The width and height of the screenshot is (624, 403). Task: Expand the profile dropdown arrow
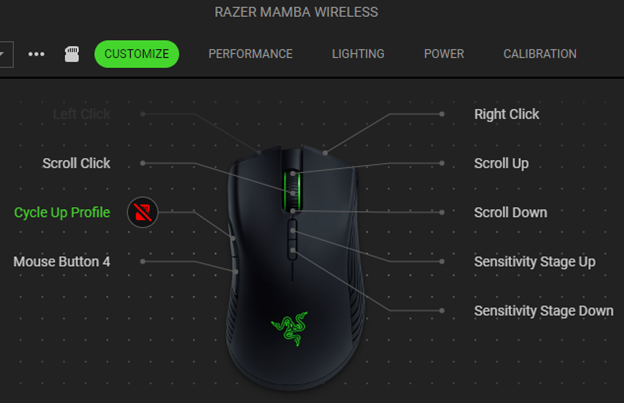tap(3, 54)
